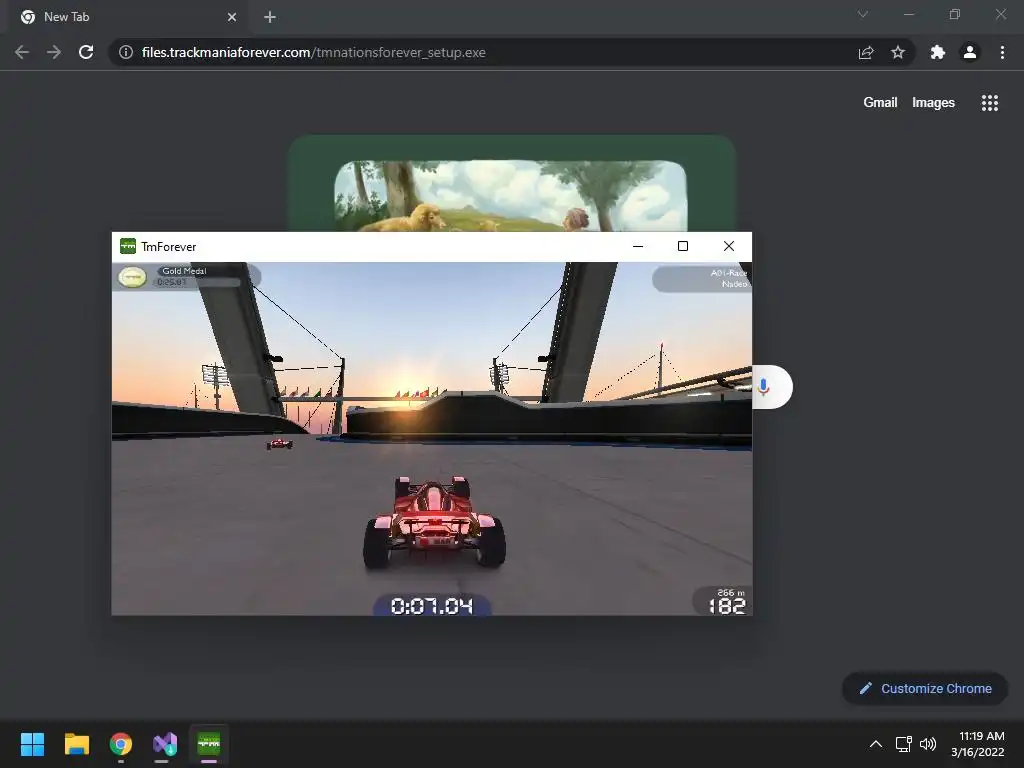Close the TmForever game window
This screenshot has height=768, width=1024.
(x=729, y=246)
